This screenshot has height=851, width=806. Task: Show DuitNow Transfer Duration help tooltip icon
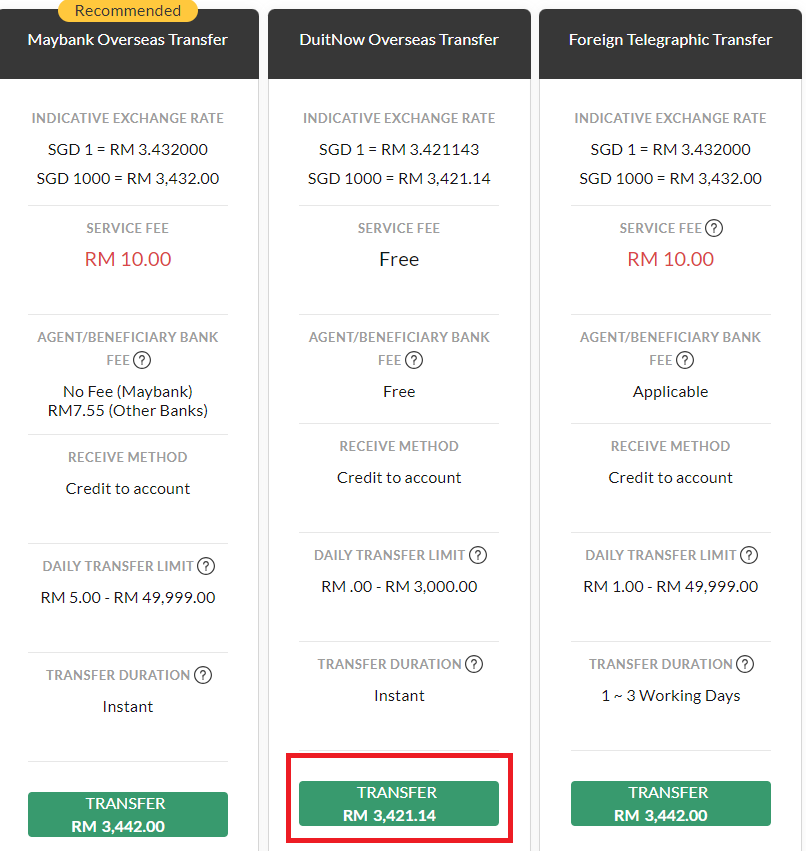(474, 664)
